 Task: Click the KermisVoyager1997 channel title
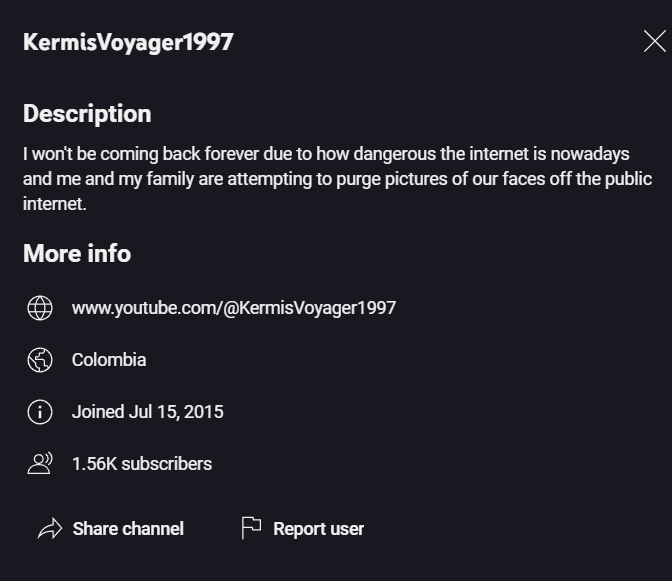click(128, 42)
